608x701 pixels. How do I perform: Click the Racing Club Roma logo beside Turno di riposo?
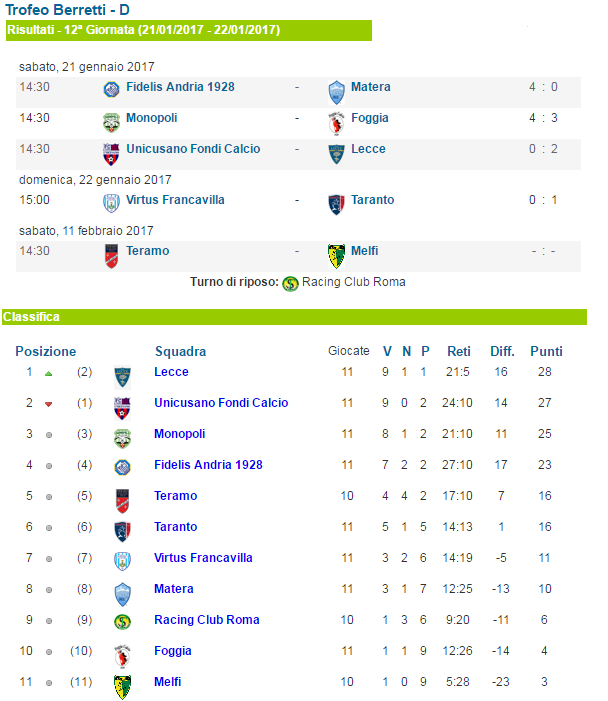click(x=290, y=283)
